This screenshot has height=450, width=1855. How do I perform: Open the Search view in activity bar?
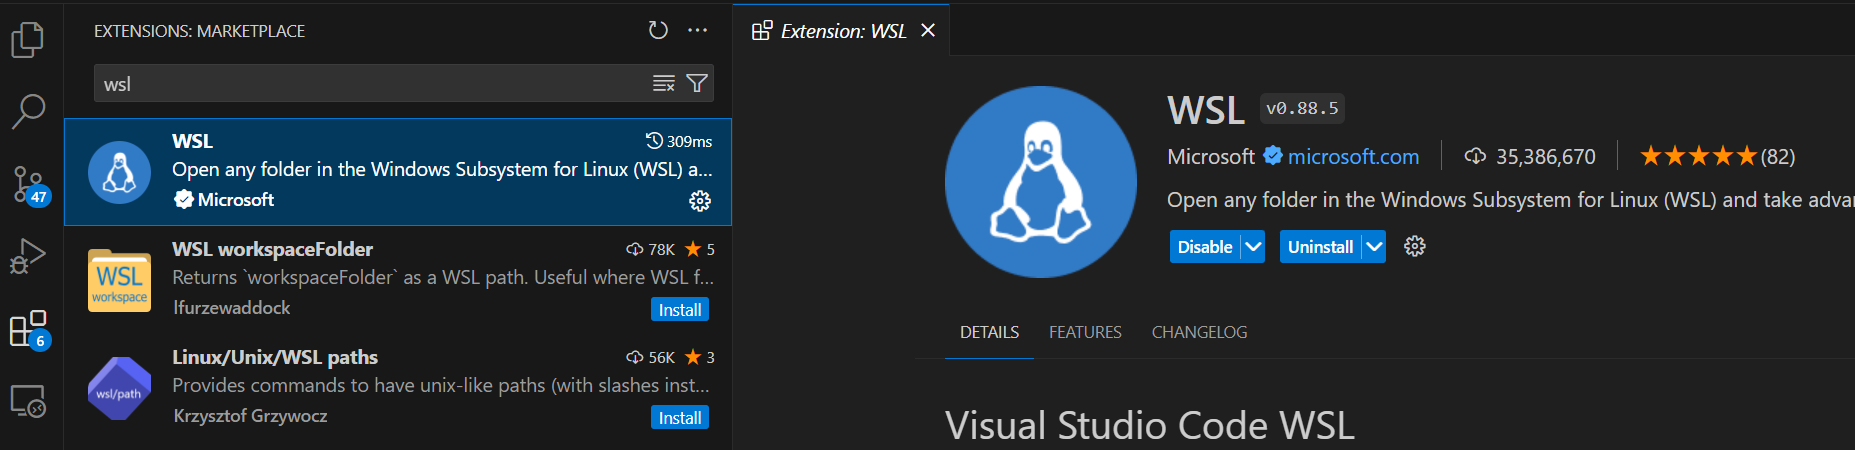tap(28, 111)
